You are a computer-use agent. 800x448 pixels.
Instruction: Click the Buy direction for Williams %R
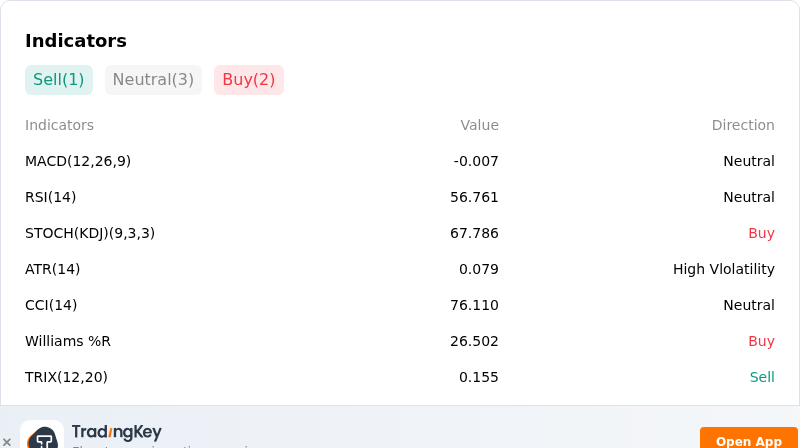[761, 341]
